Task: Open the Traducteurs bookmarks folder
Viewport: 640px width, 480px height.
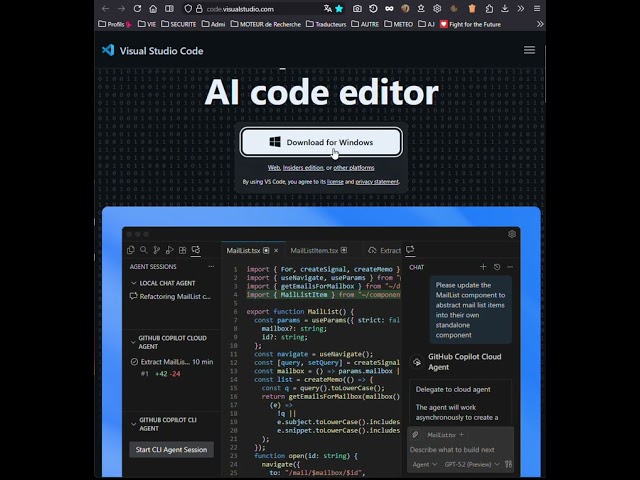Action: pyautogui.click(x=326, y=24)
